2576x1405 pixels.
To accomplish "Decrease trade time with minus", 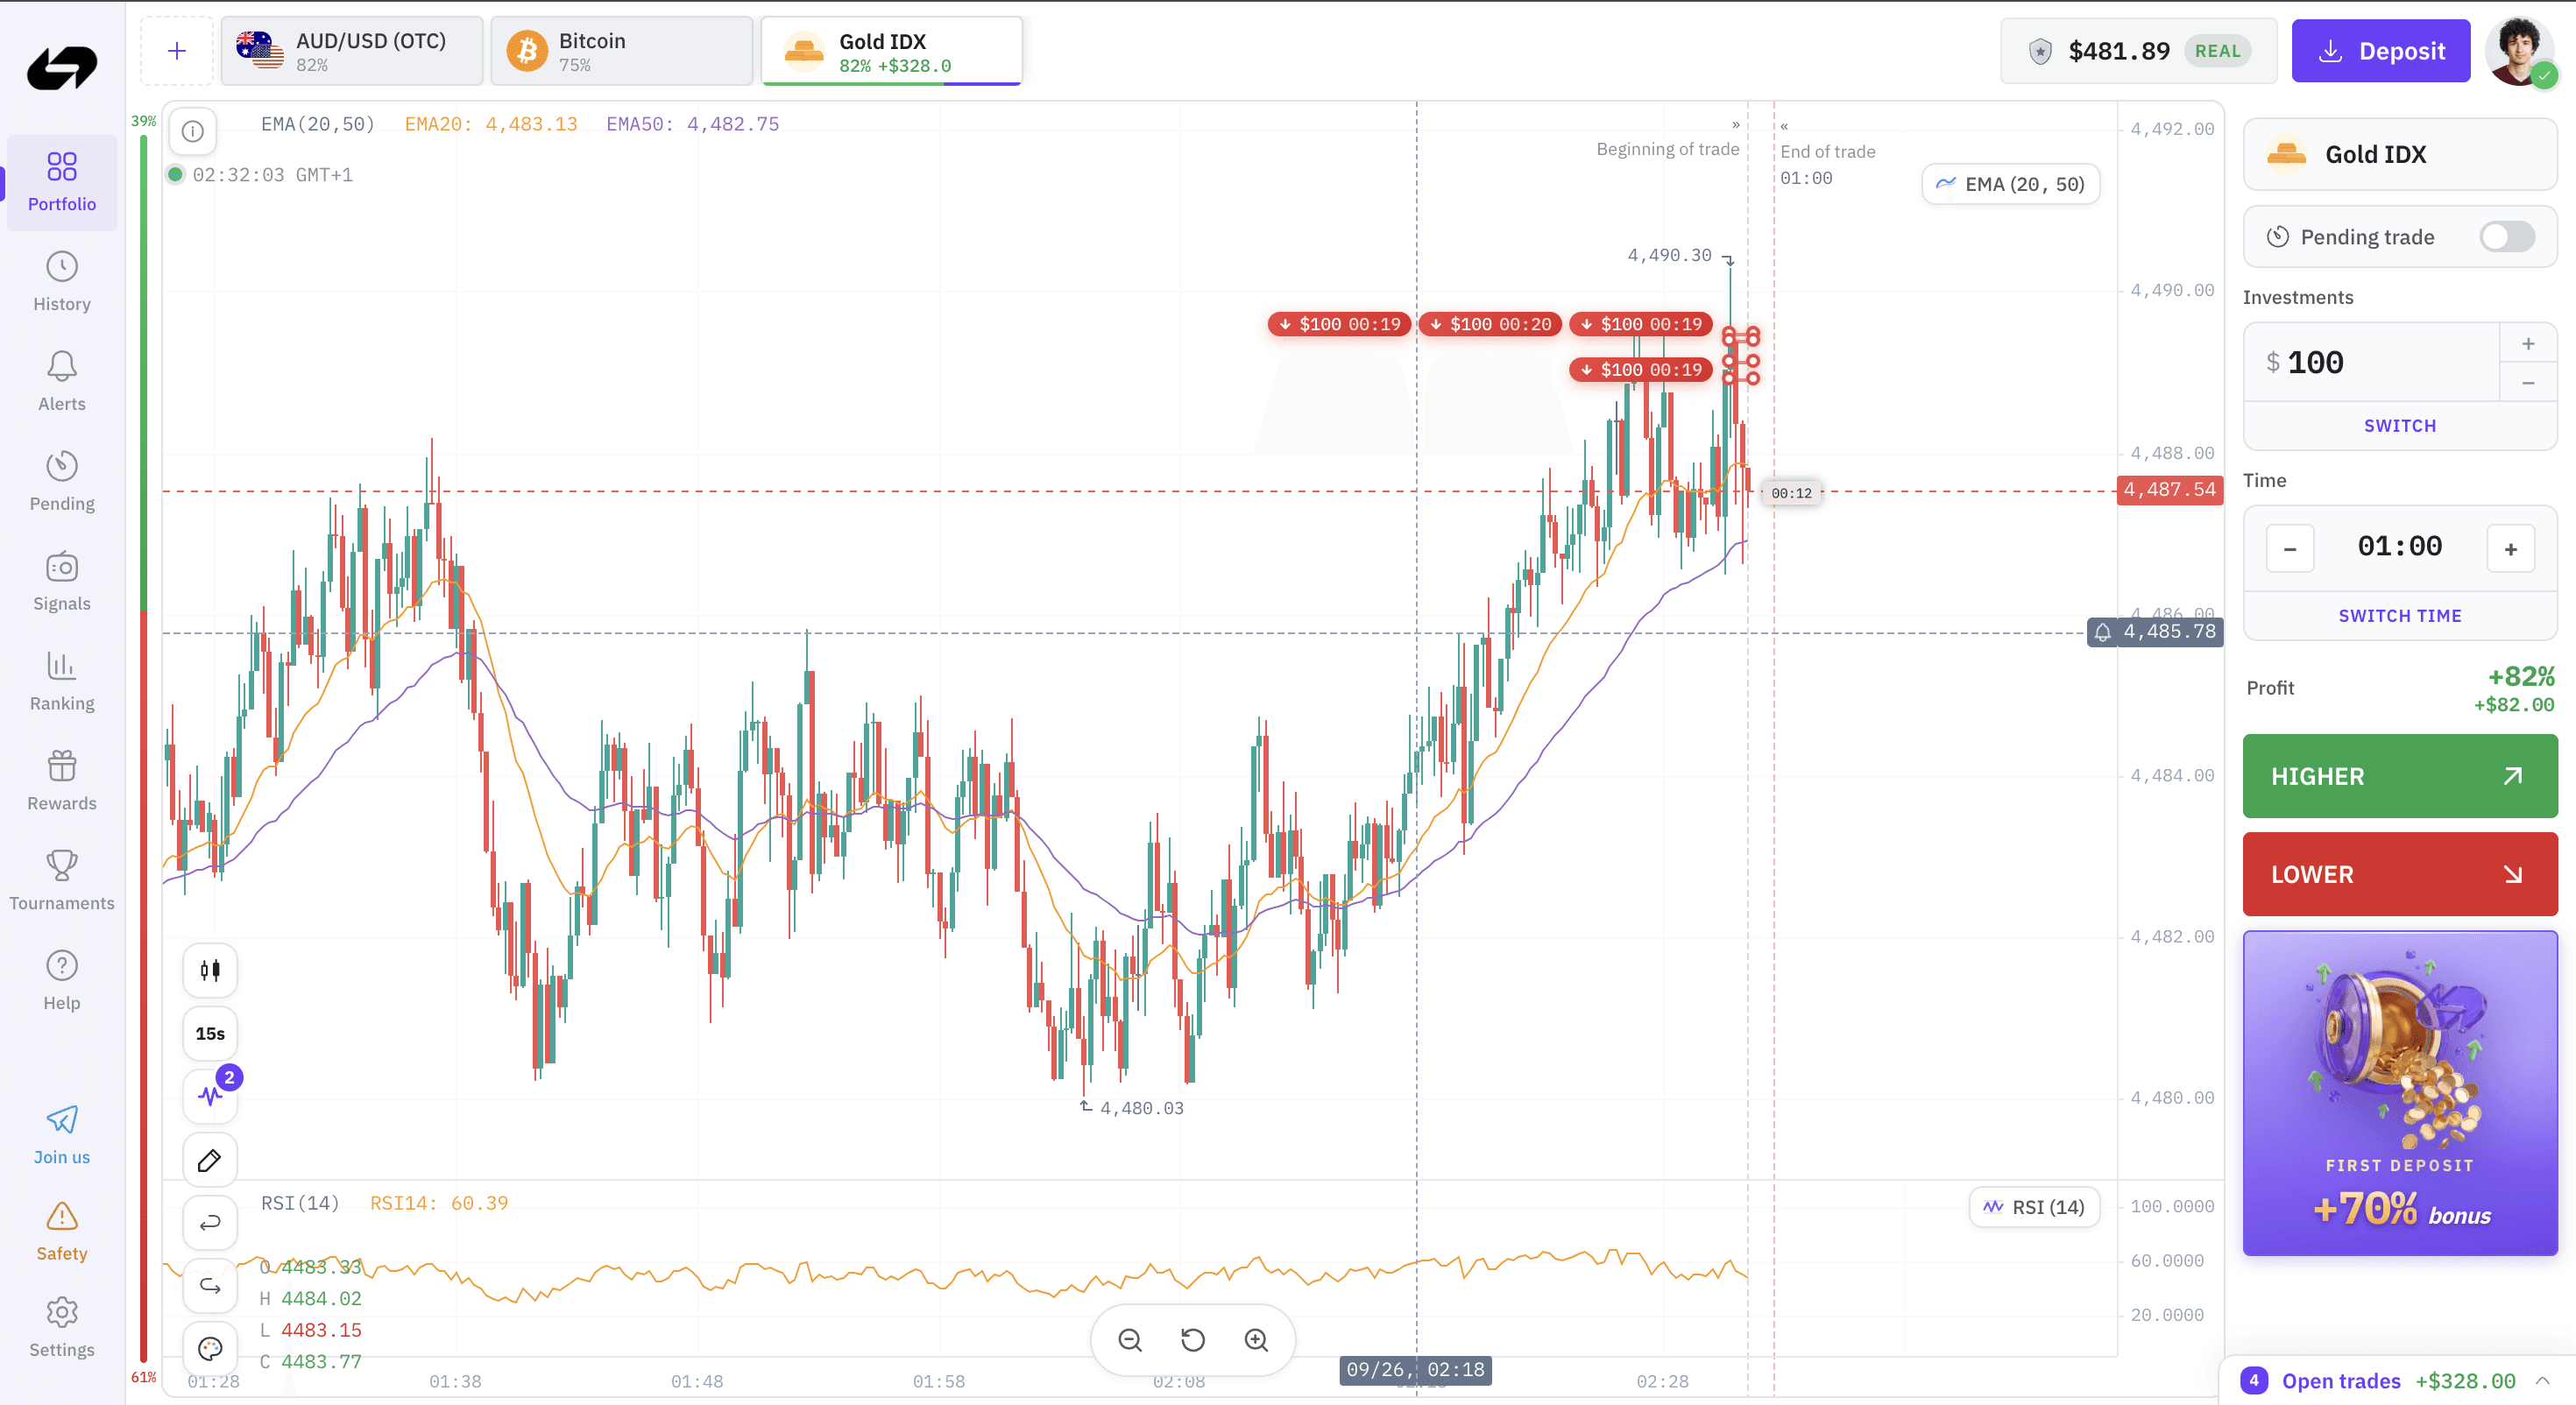I will pyautogui.click(x=2290, y=549).
